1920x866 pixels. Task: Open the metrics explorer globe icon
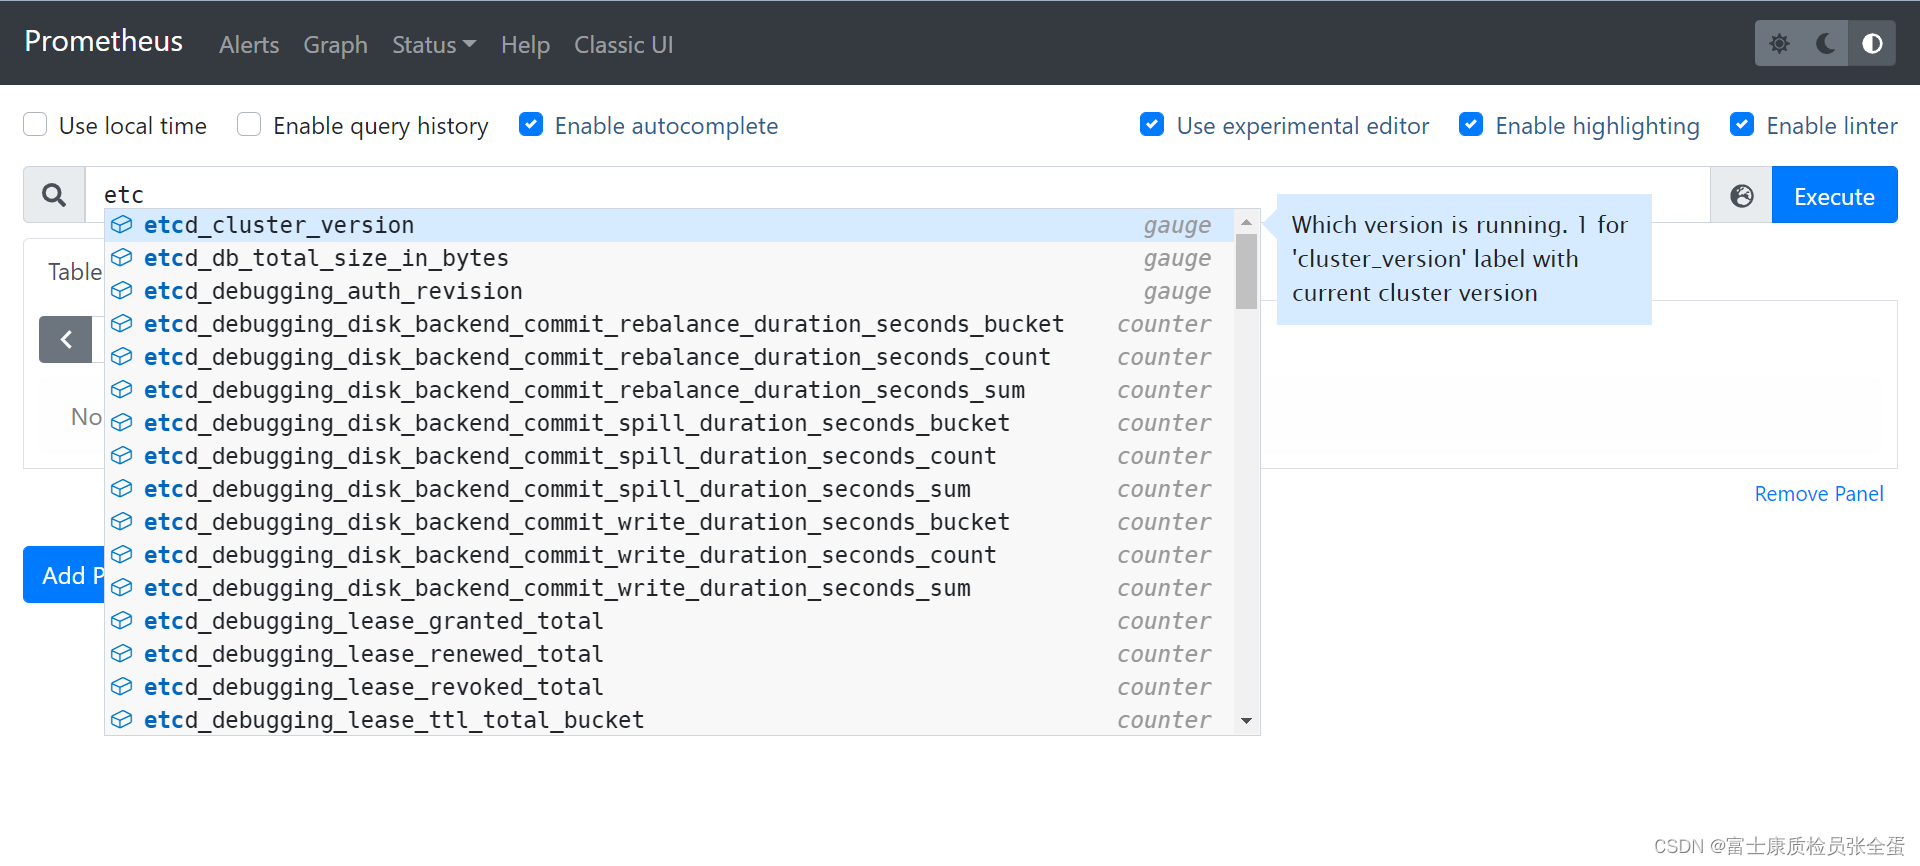[x=1741, y=195]
